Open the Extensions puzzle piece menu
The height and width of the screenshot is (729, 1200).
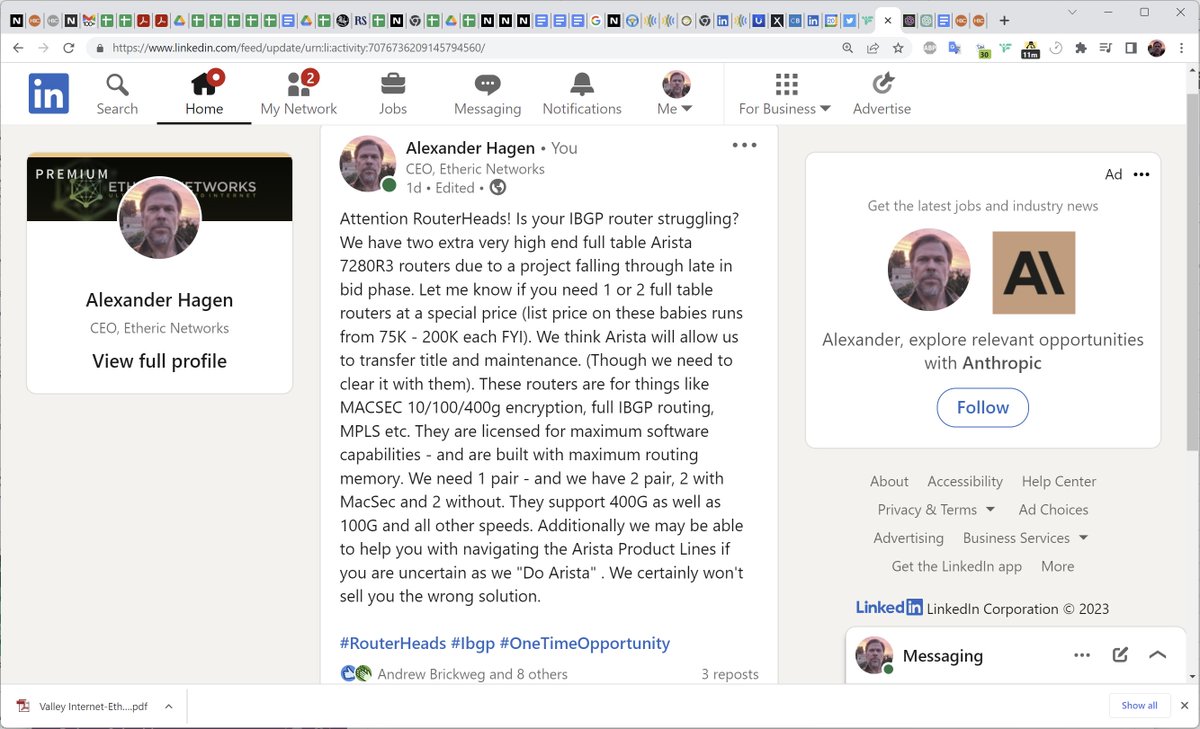1081,47
